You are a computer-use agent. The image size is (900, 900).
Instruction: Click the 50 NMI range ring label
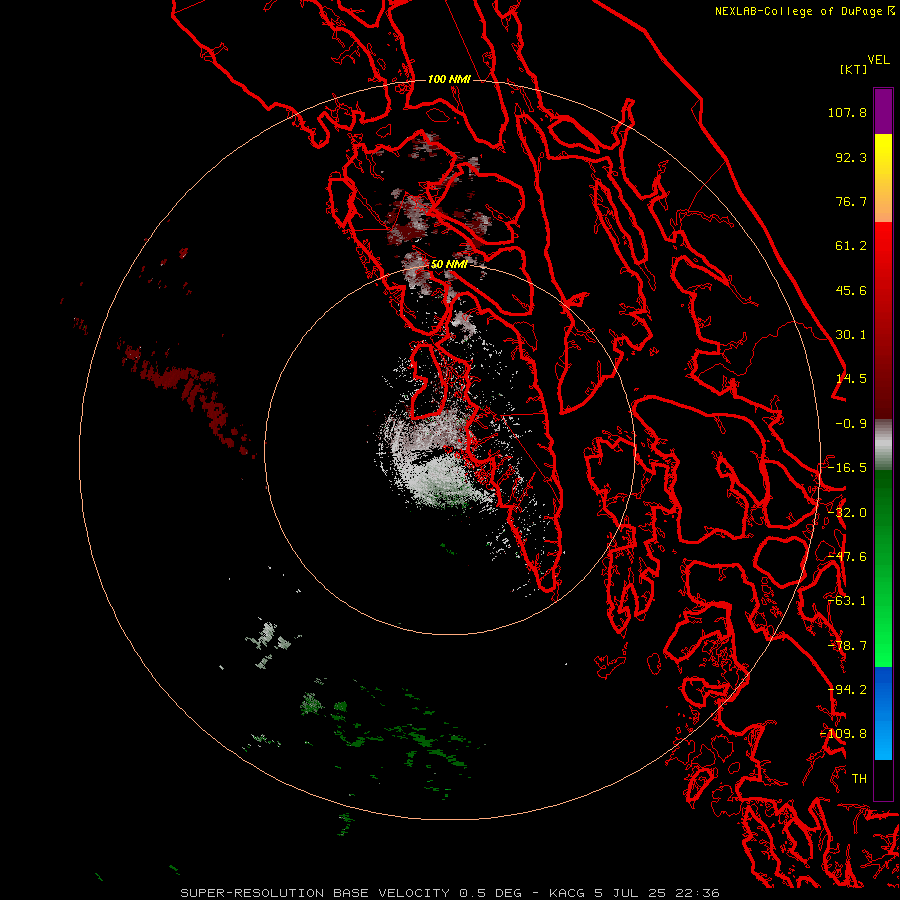[x=449, y=264]
